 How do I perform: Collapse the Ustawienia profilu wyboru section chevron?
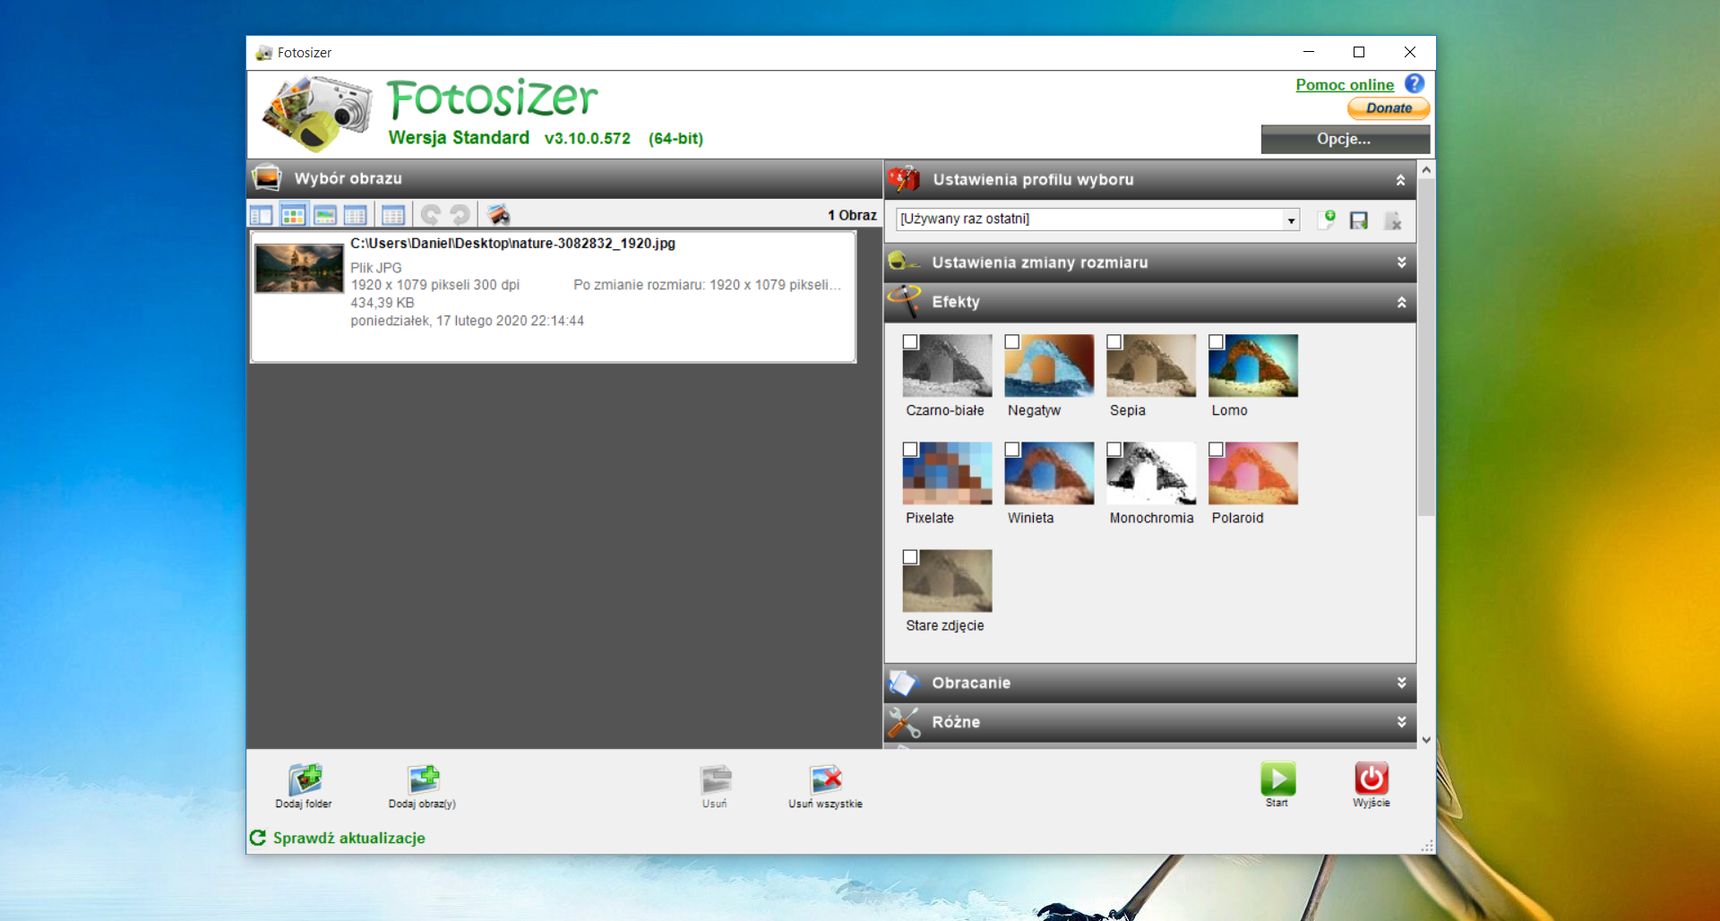pyautogui.click(x=1401, y=180)
